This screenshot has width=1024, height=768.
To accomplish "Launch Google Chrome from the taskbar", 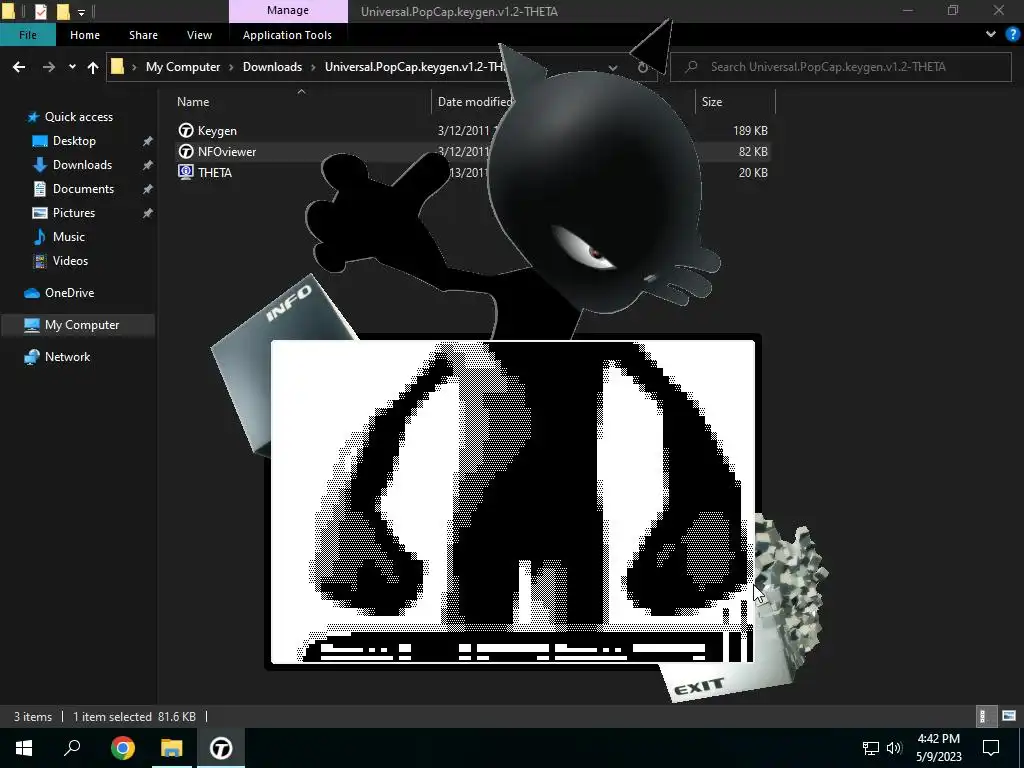I will click(122, 748).
